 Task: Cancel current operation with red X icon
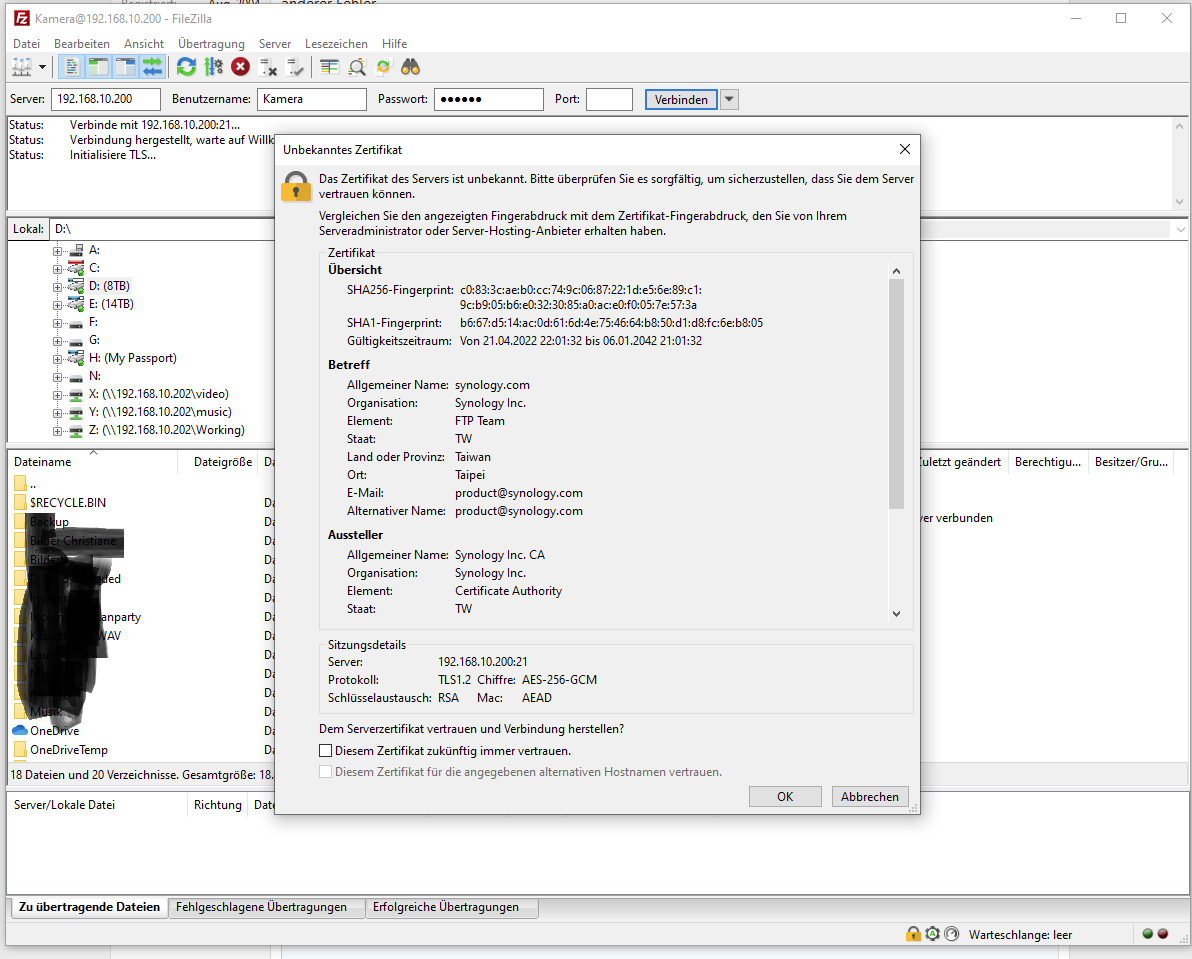(240, 67)
